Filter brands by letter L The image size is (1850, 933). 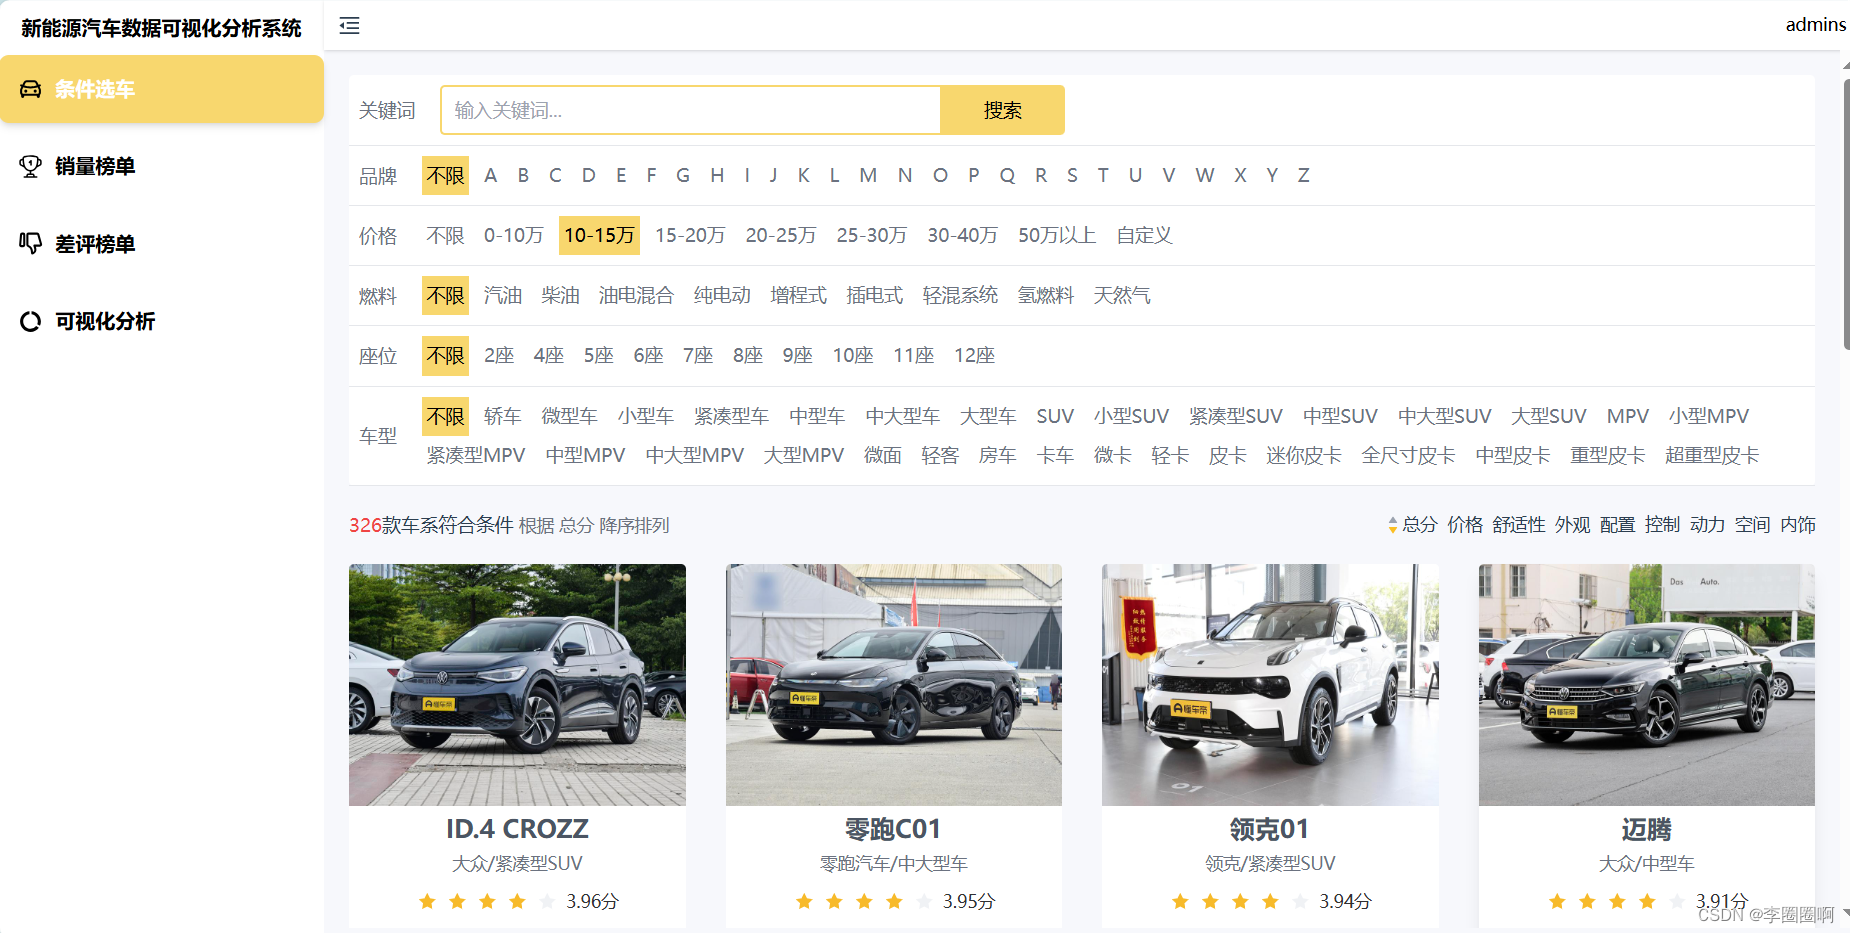(x=834, y=176)
